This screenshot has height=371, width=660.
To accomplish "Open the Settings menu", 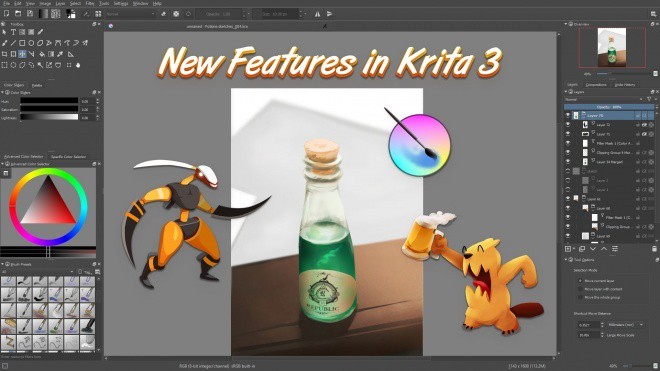I will click(x=121, y=3).
